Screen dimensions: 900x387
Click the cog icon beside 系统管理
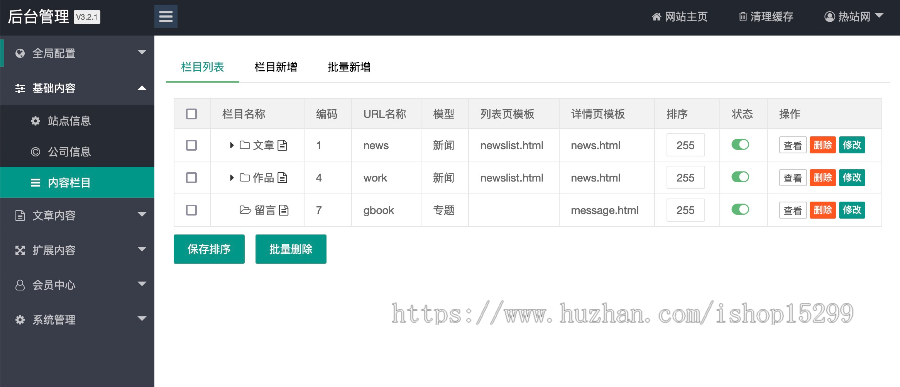20,320
